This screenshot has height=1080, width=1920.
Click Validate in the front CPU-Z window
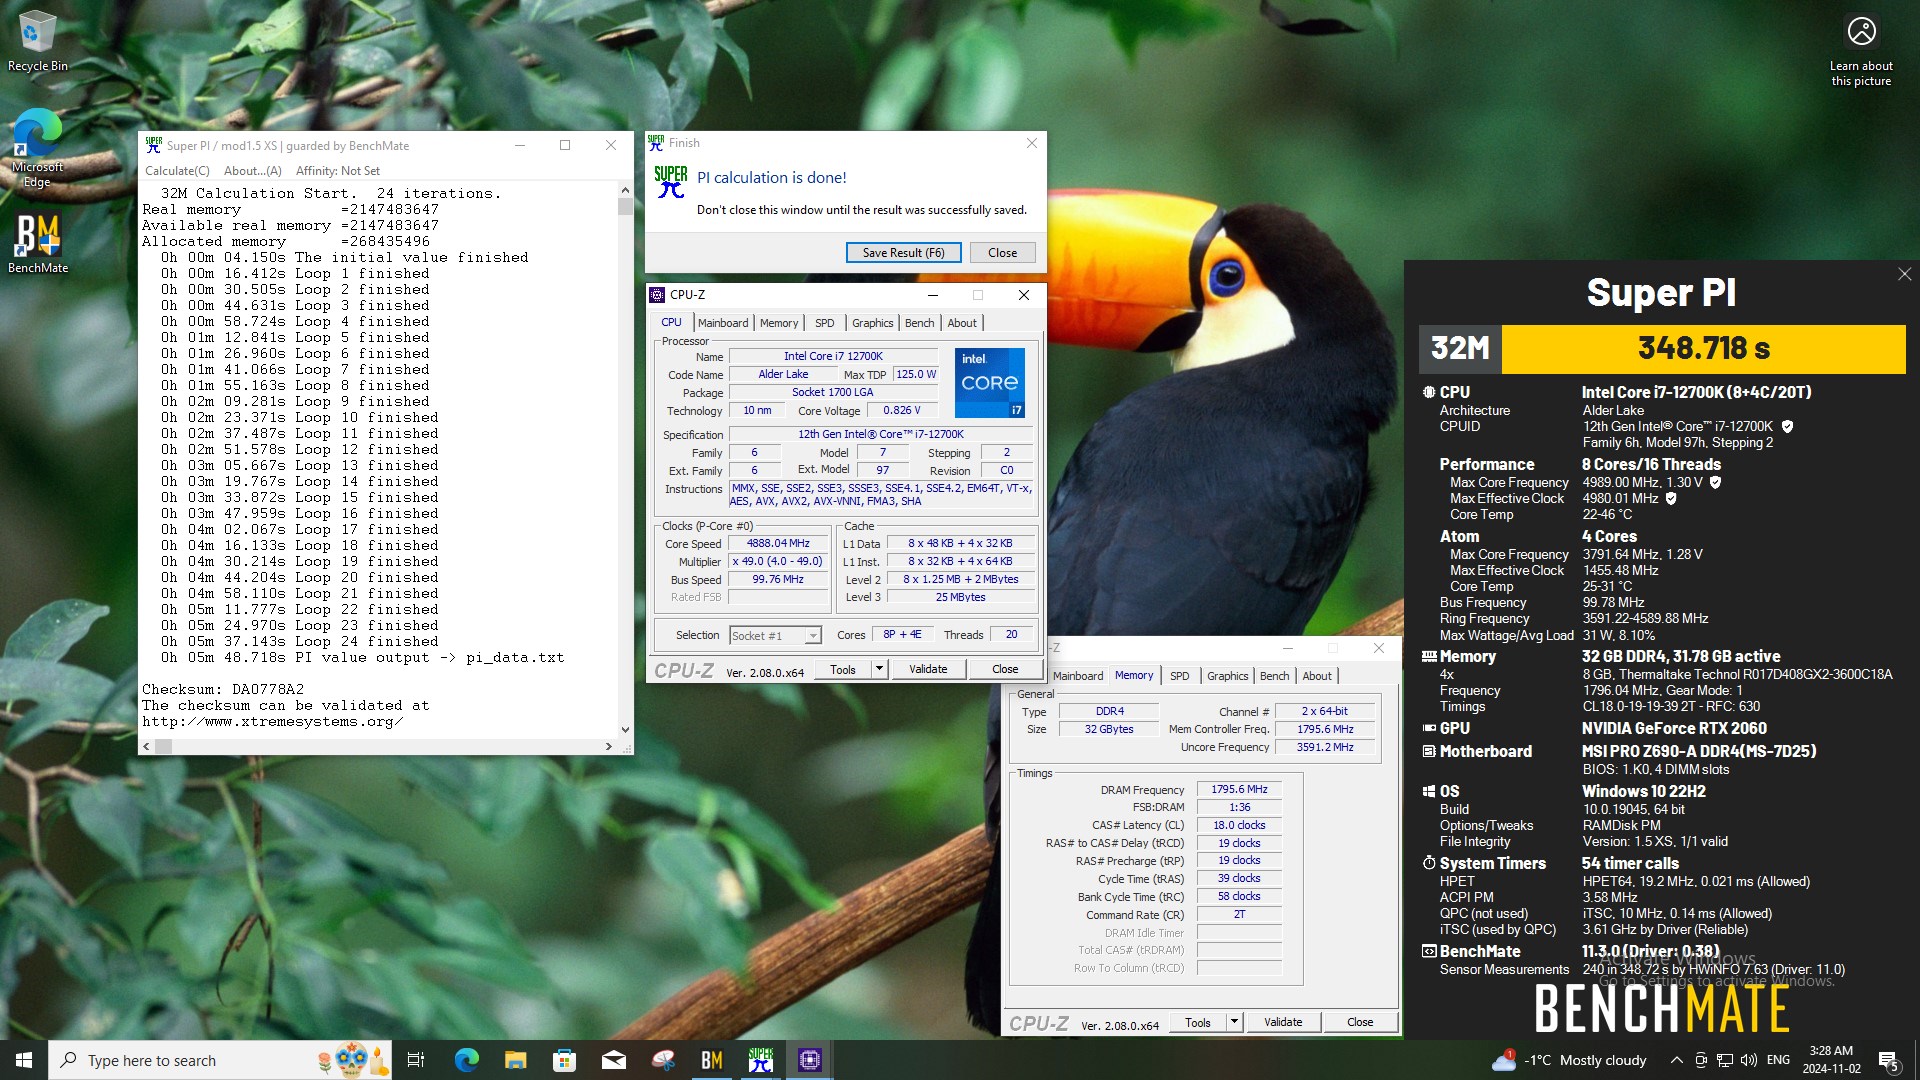pos(928,670)
